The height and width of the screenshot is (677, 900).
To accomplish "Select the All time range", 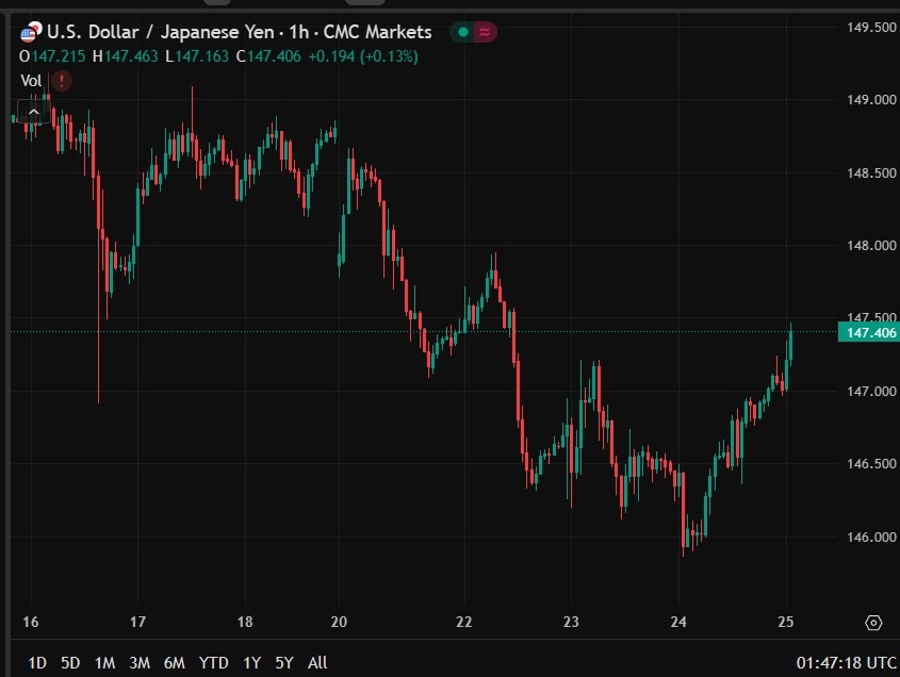I will (317, 663).
